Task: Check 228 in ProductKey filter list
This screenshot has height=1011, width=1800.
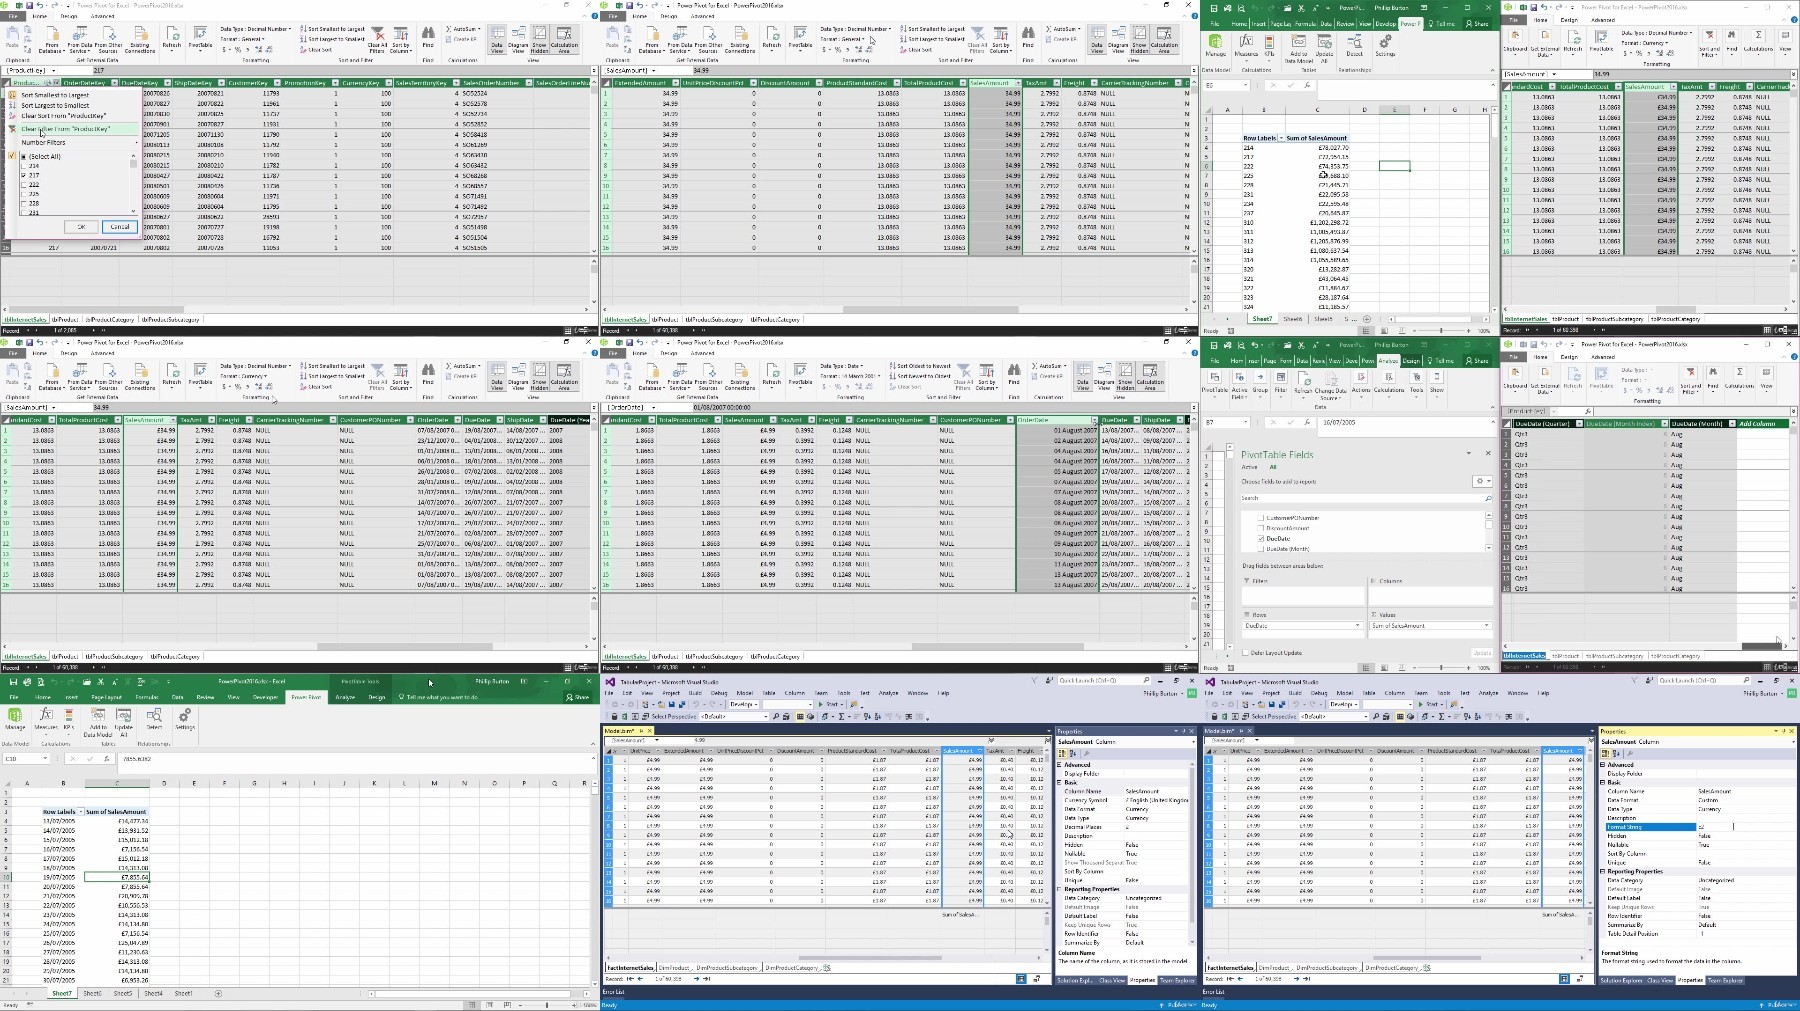Action: coord(25,203)
